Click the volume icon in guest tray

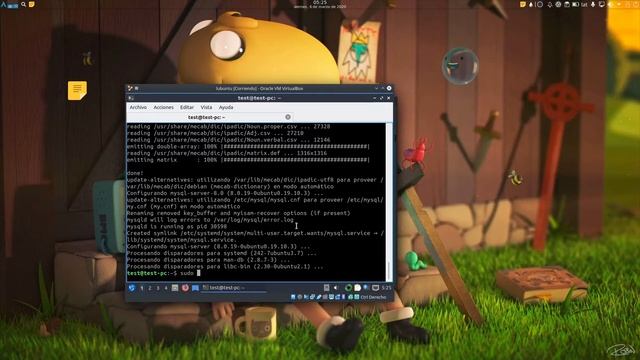[336, 288]
